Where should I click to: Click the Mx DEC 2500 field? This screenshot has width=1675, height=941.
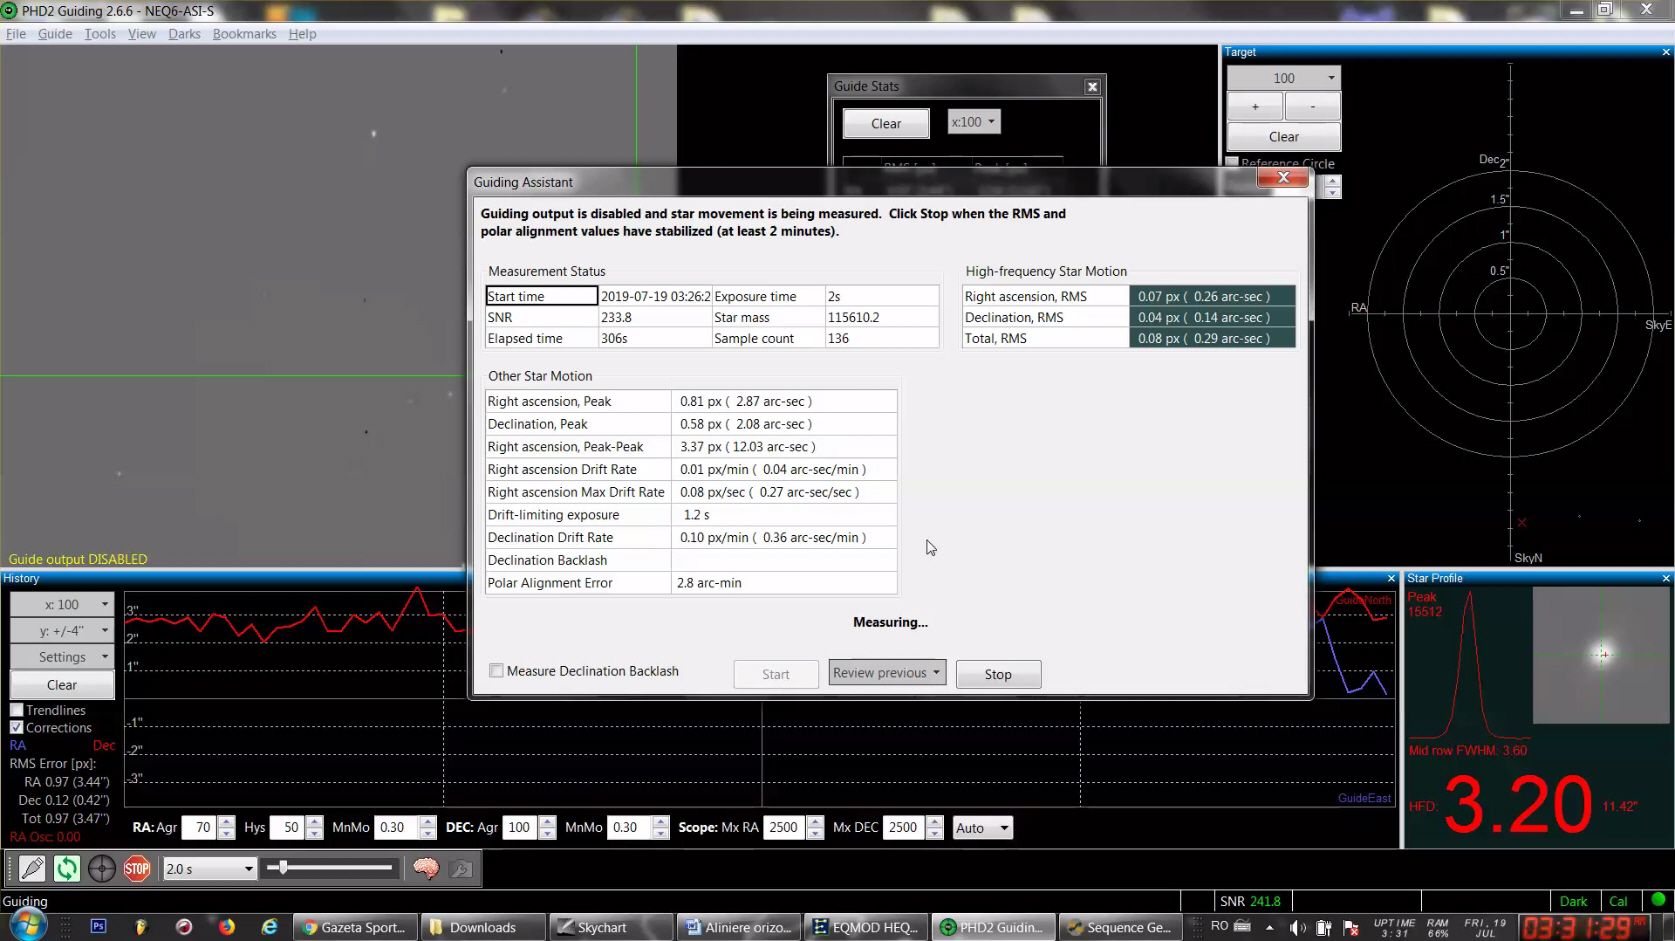tap(904, 828)
